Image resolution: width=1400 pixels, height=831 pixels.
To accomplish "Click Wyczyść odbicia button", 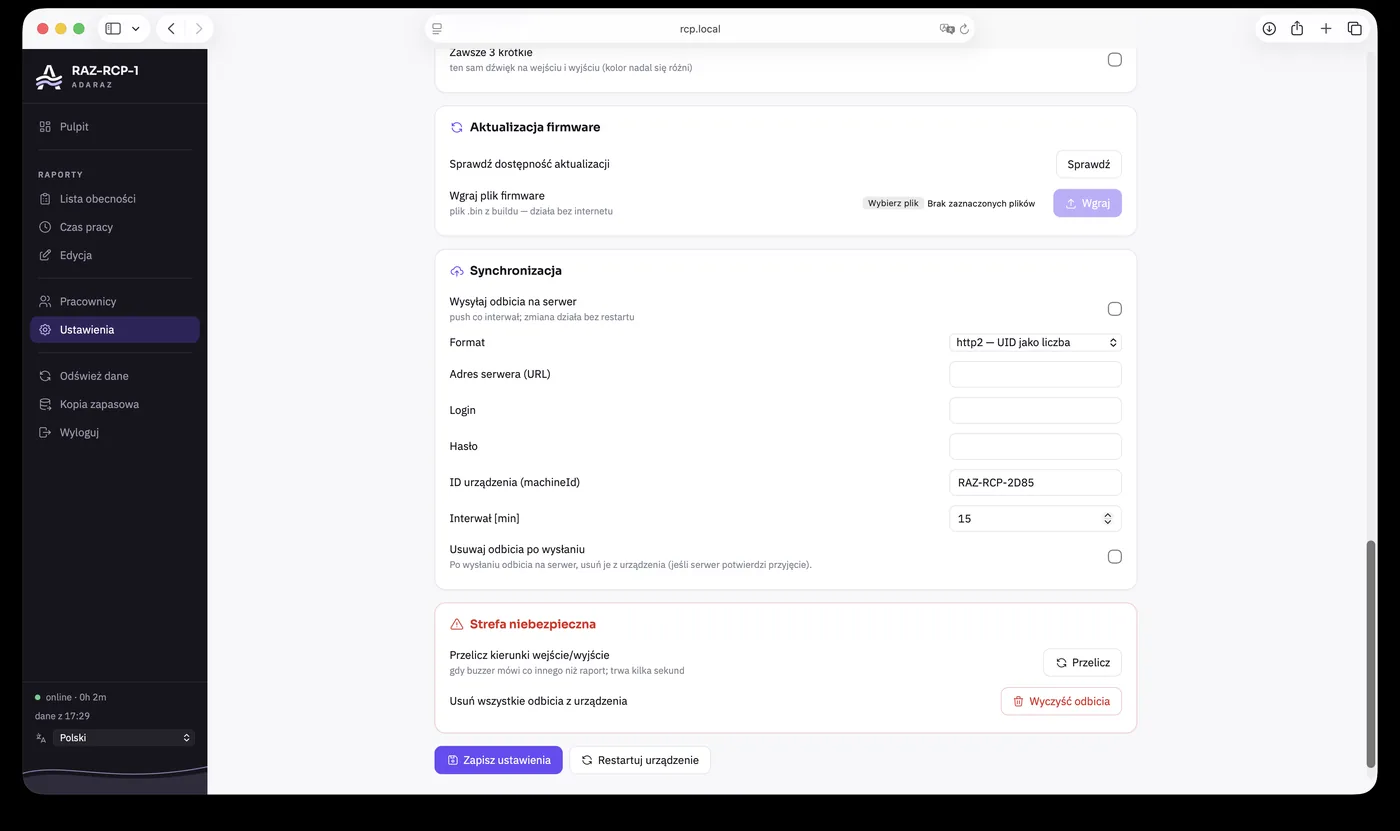I will (x=1061, y=701).
